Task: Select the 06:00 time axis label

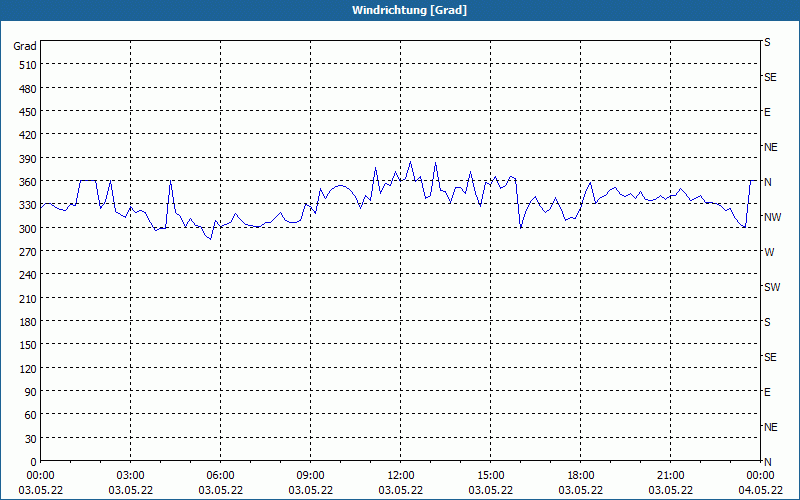Action: [x=220, y=476]
